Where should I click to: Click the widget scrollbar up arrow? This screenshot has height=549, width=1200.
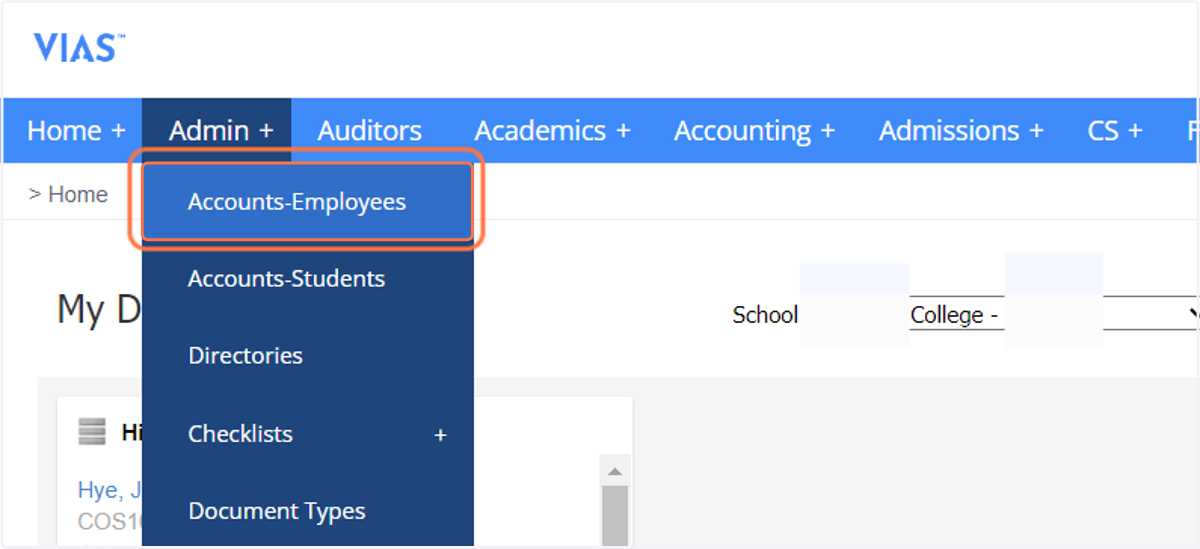pos(615,471)
